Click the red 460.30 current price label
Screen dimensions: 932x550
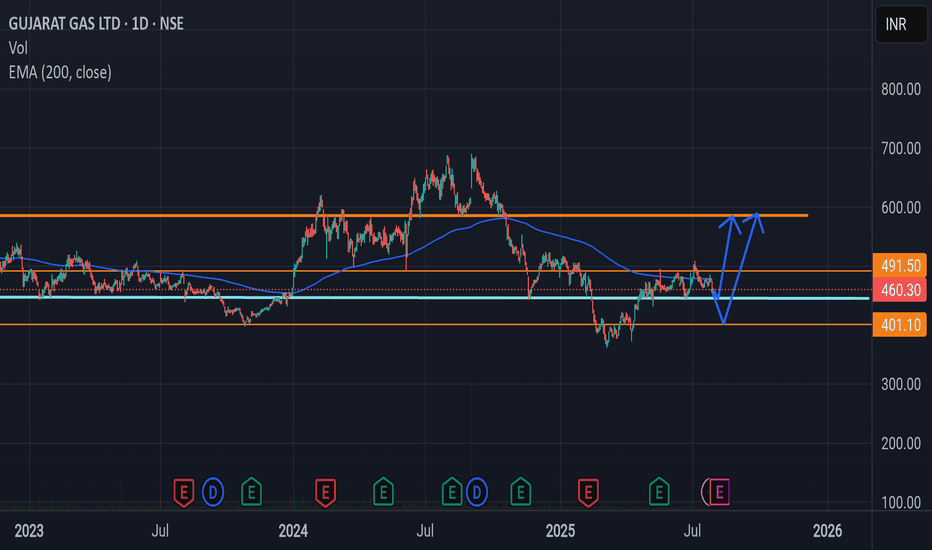[x=899, y=290]
